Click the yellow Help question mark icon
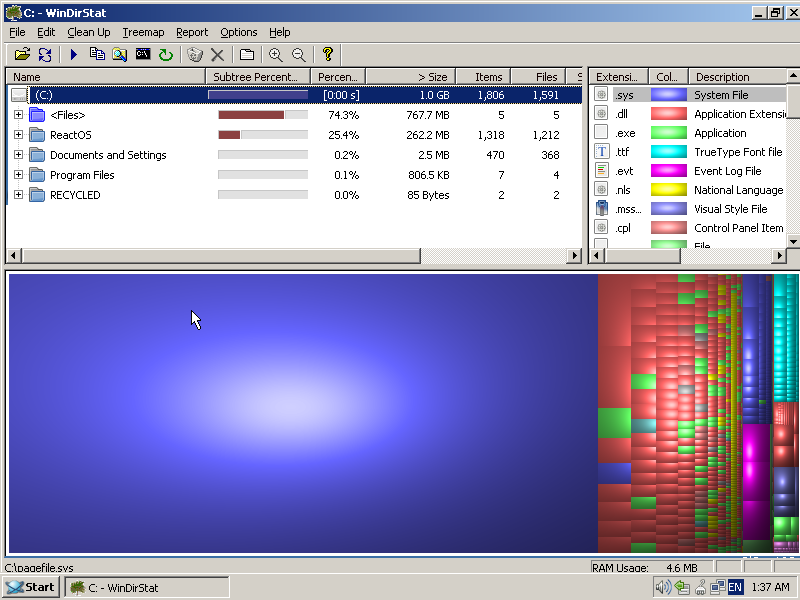This screenshot has width=800, height=600. 328,54
